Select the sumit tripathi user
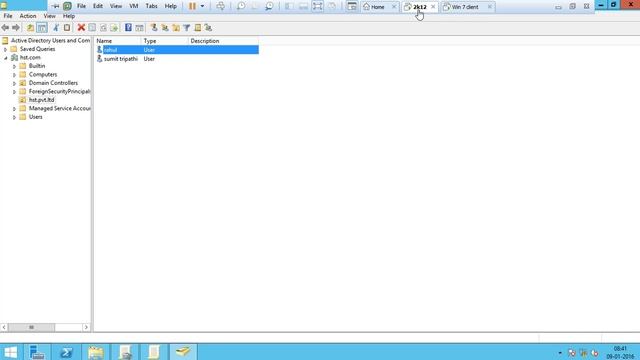 120,59
